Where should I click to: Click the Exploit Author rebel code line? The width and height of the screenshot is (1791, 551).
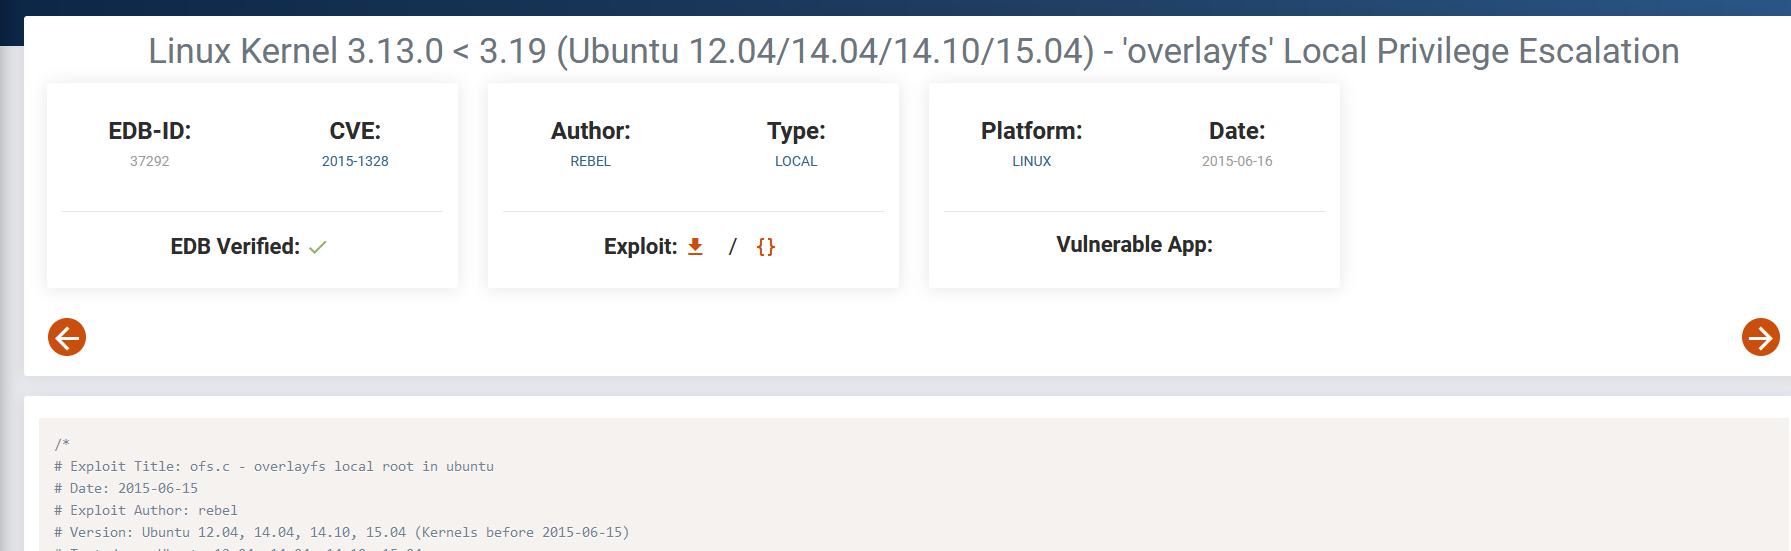click(146, 510)
